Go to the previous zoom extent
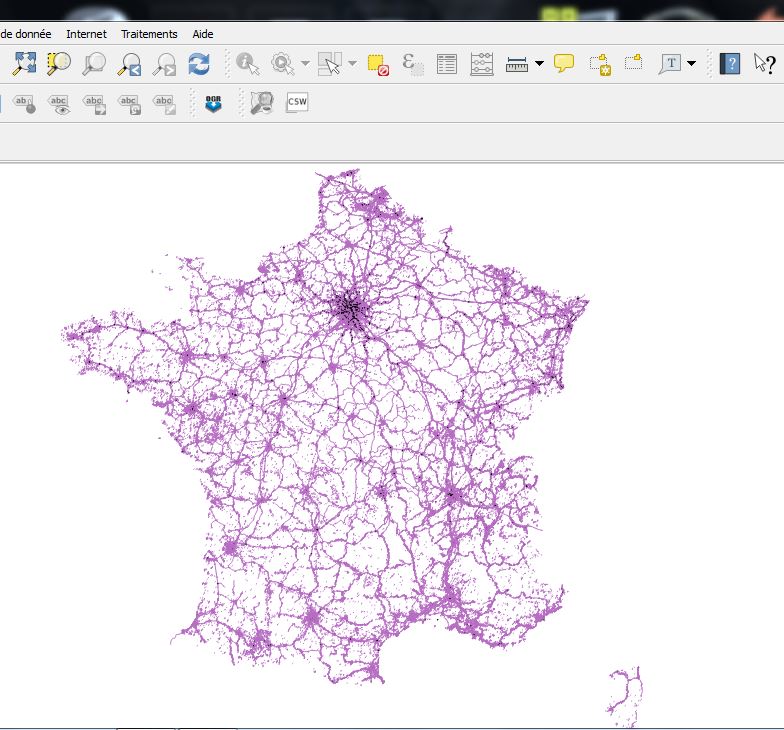 [129, 64]
